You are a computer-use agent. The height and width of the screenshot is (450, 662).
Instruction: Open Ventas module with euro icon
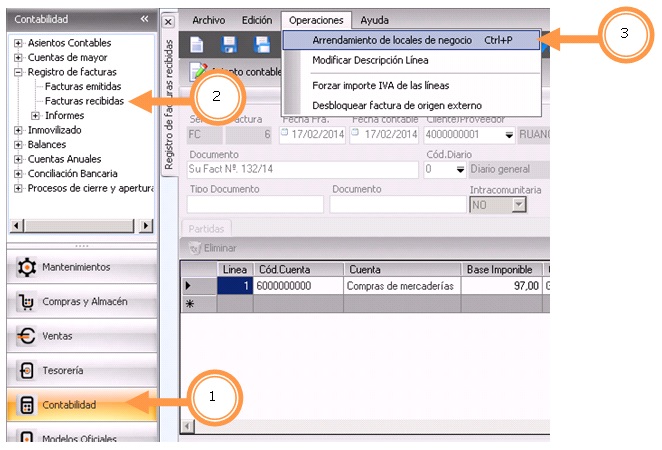[24, 337]
